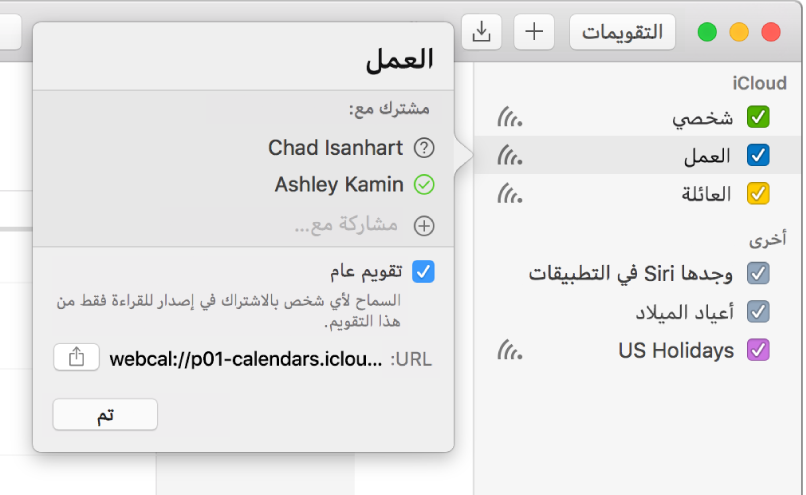Click the red close window button
This screenshot has height=495, width=806.
[x=771, y=32]
